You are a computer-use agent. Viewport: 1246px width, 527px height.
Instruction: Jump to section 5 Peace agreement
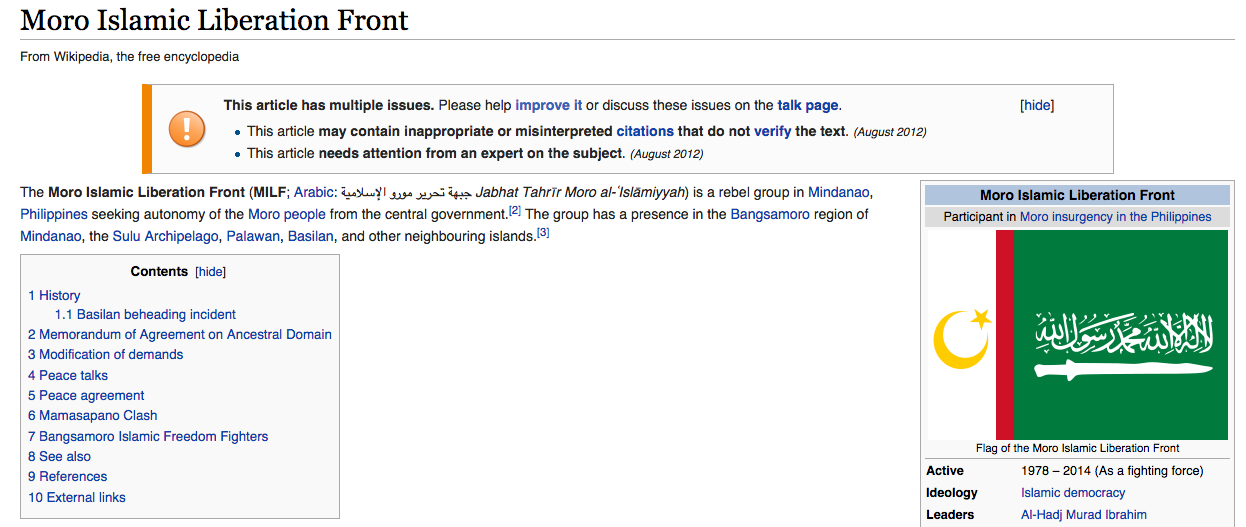pos(86,395)
